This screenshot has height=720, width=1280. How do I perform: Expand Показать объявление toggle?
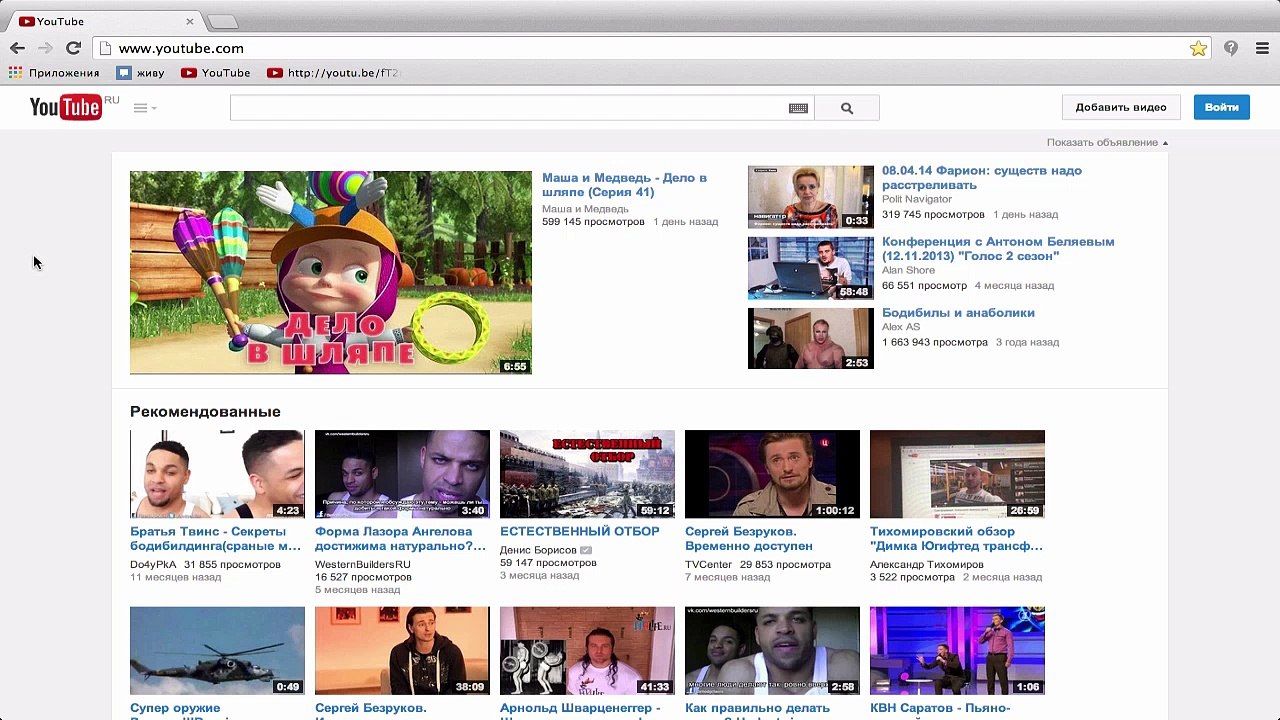(x=1107, y=142)
